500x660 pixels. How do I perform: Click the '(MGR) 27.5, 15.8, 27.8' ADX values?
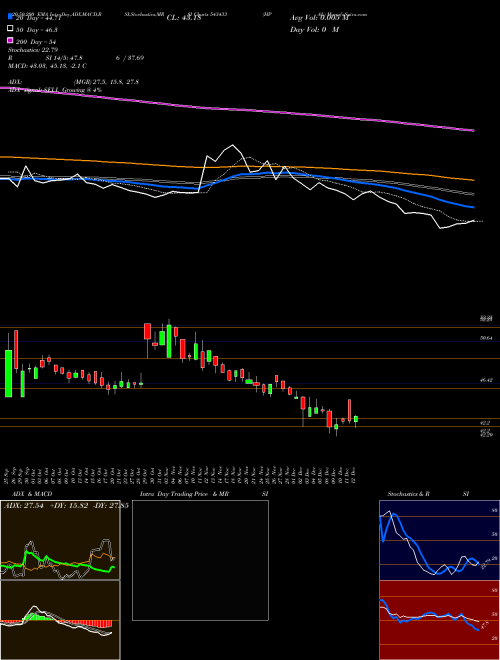(x=106, y=82)
